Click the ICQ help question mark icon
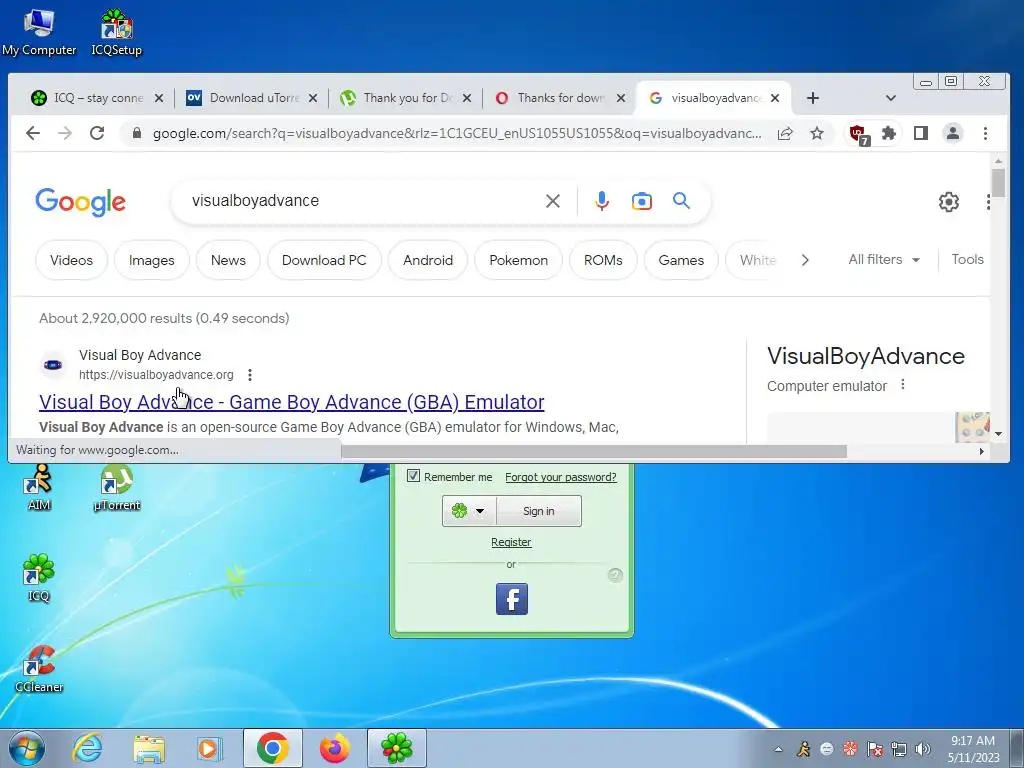Screen dimensions: 1024x768 click(615, 575)
